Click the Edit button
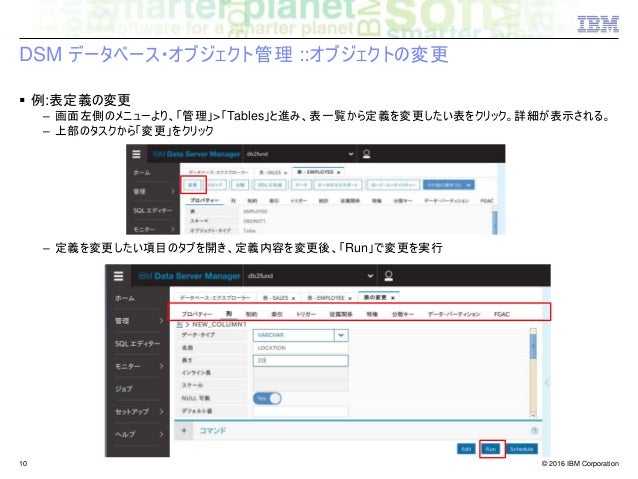This screenshot has width=638, height=479. click(x=466, y=449)
